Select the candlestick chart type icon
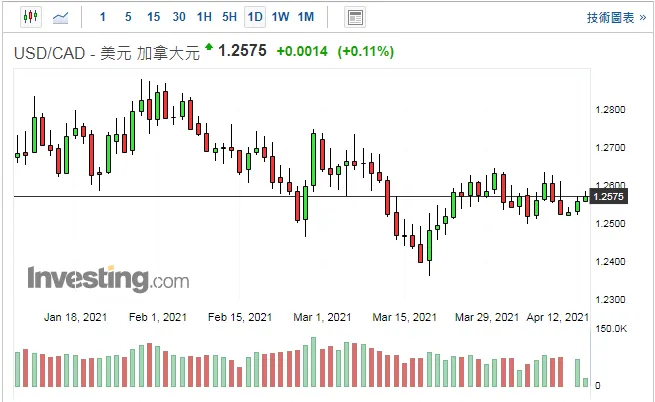The height and width of the screenshot is (402, 655). click(x=31, y=17)
